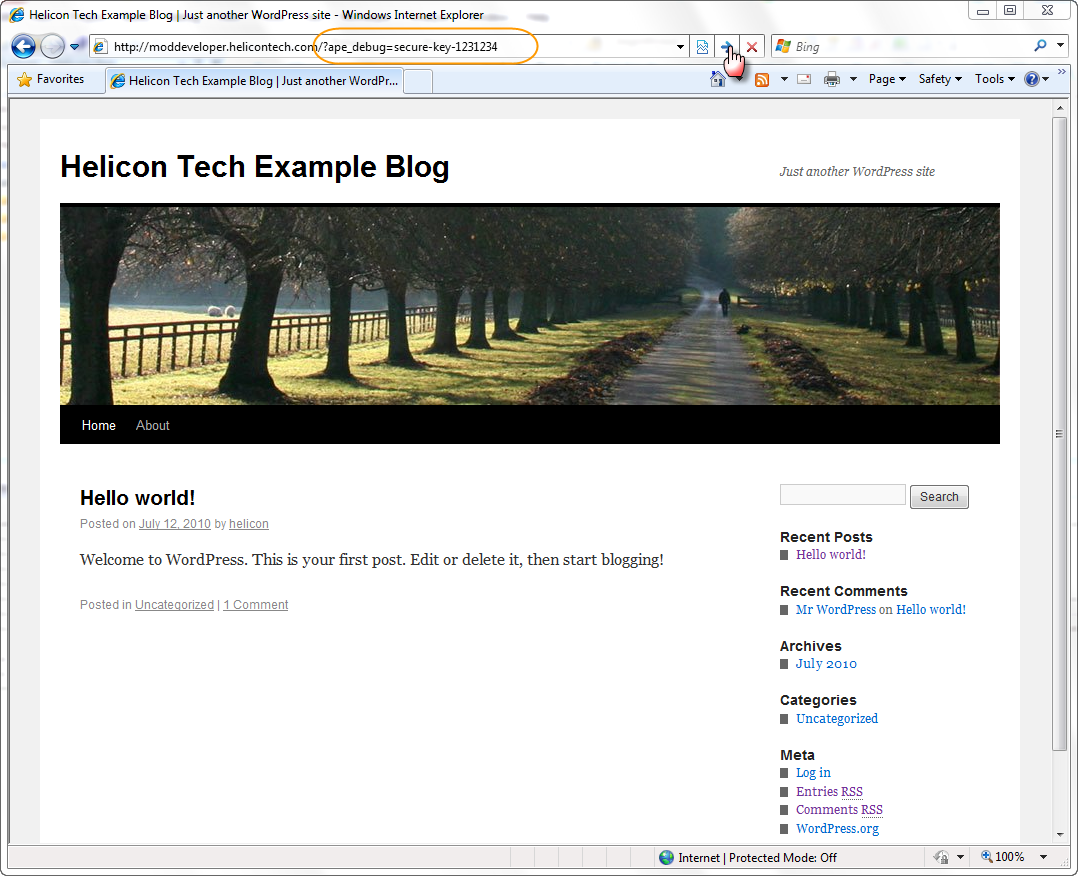Open the Favorites star button

[50, 79]
